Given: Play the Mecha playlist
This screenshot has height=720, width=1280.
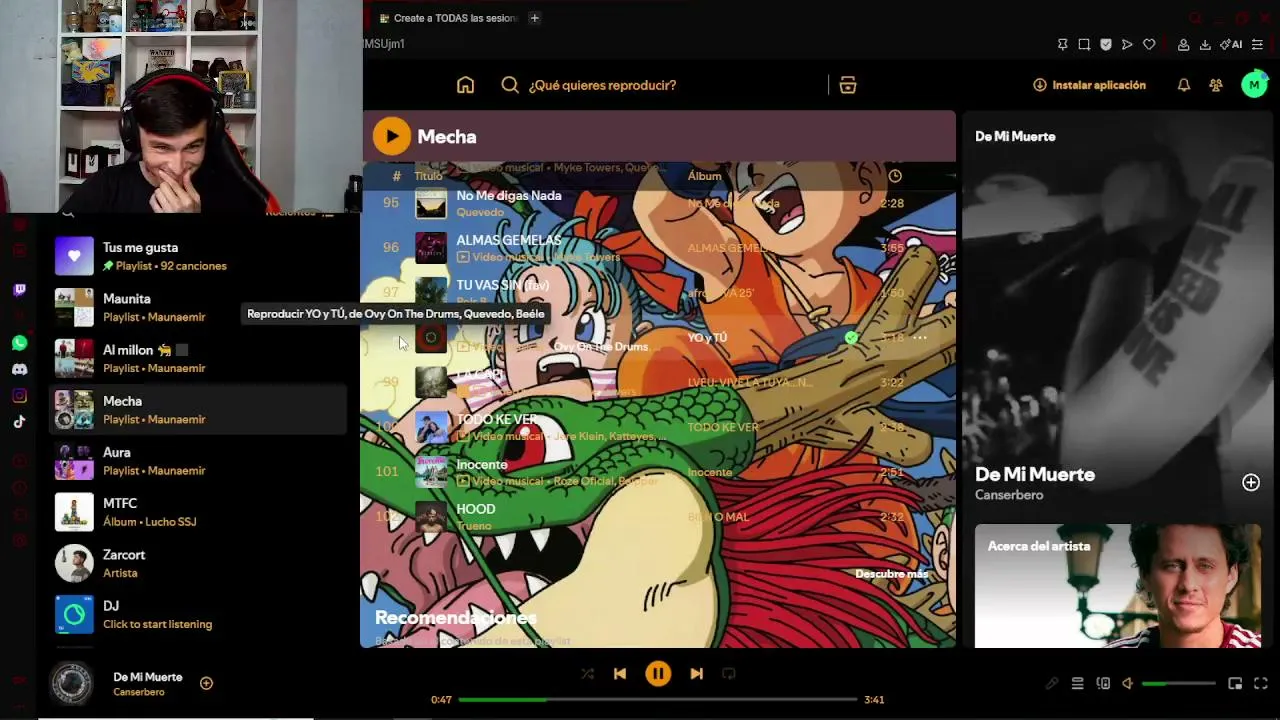Looking at the screenshot, I should (x=392, y=136).
